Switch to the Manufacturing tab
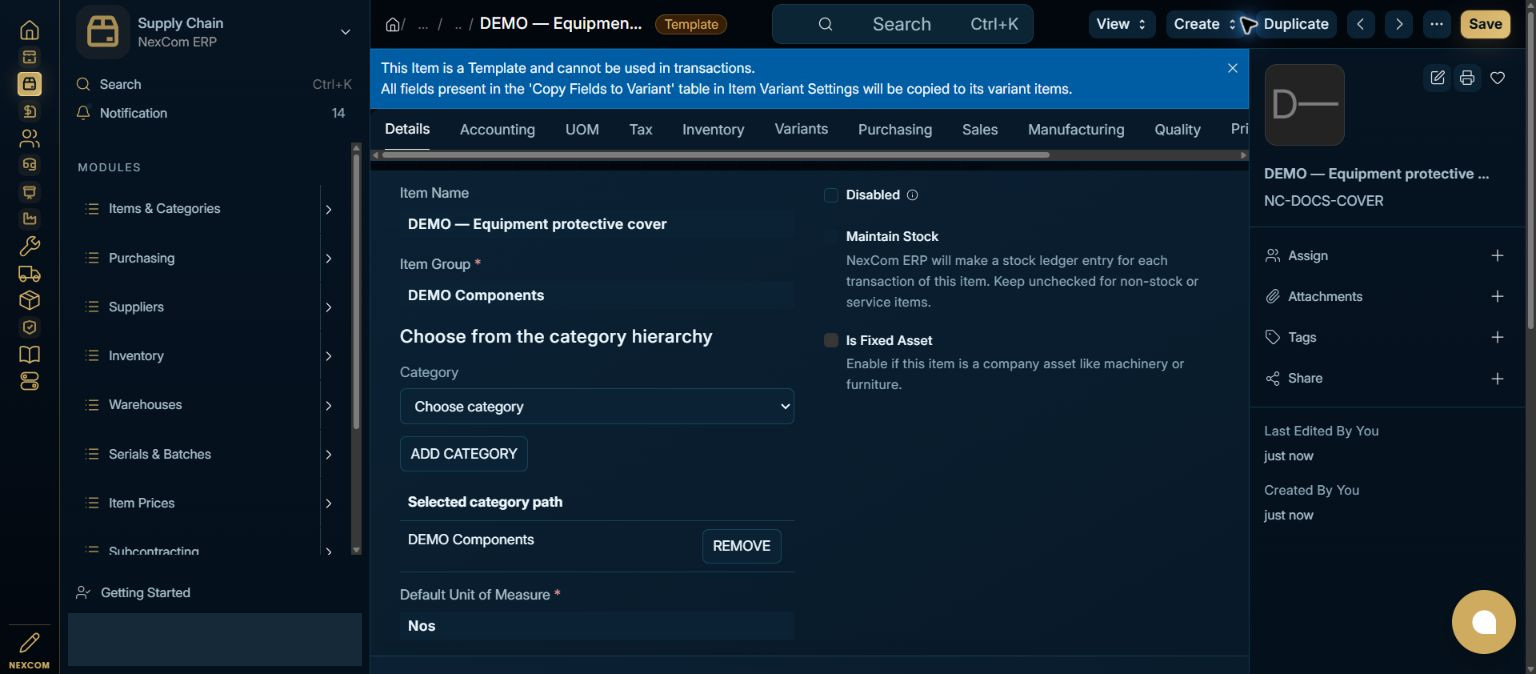Screen dimensions: 1536x674 click(x=1076, y=129)
